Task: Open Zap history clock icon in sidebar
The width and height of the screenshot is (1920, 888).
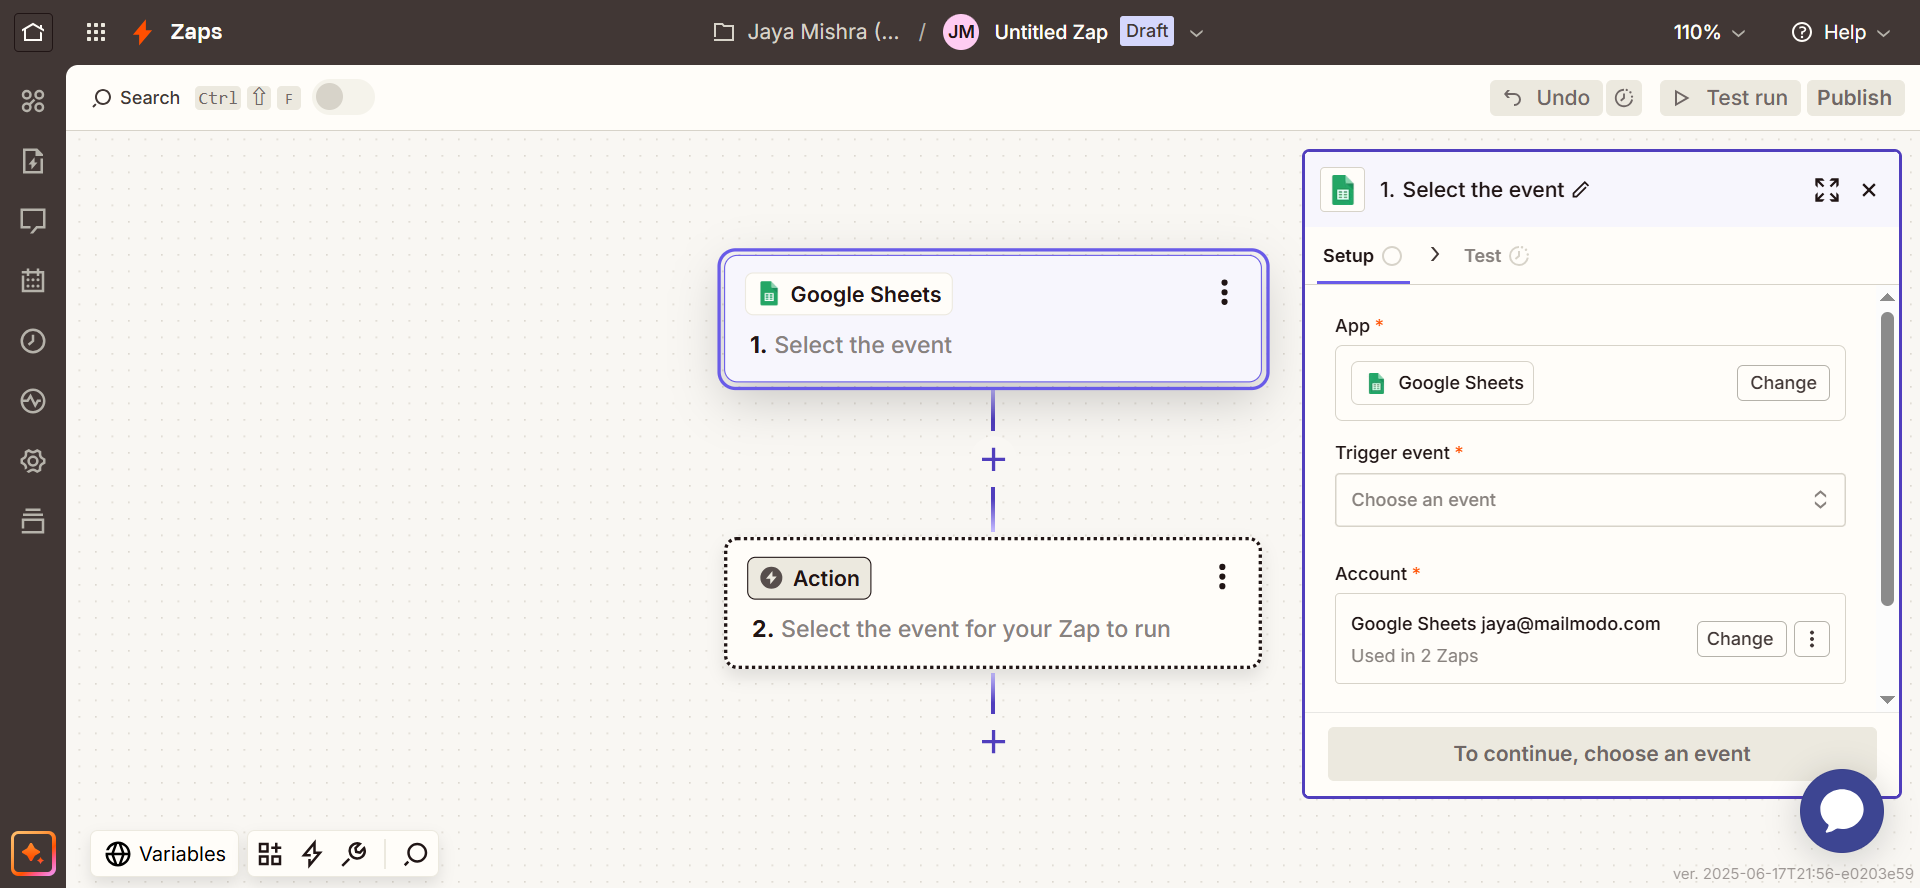Action: click(x=33, y=341)
